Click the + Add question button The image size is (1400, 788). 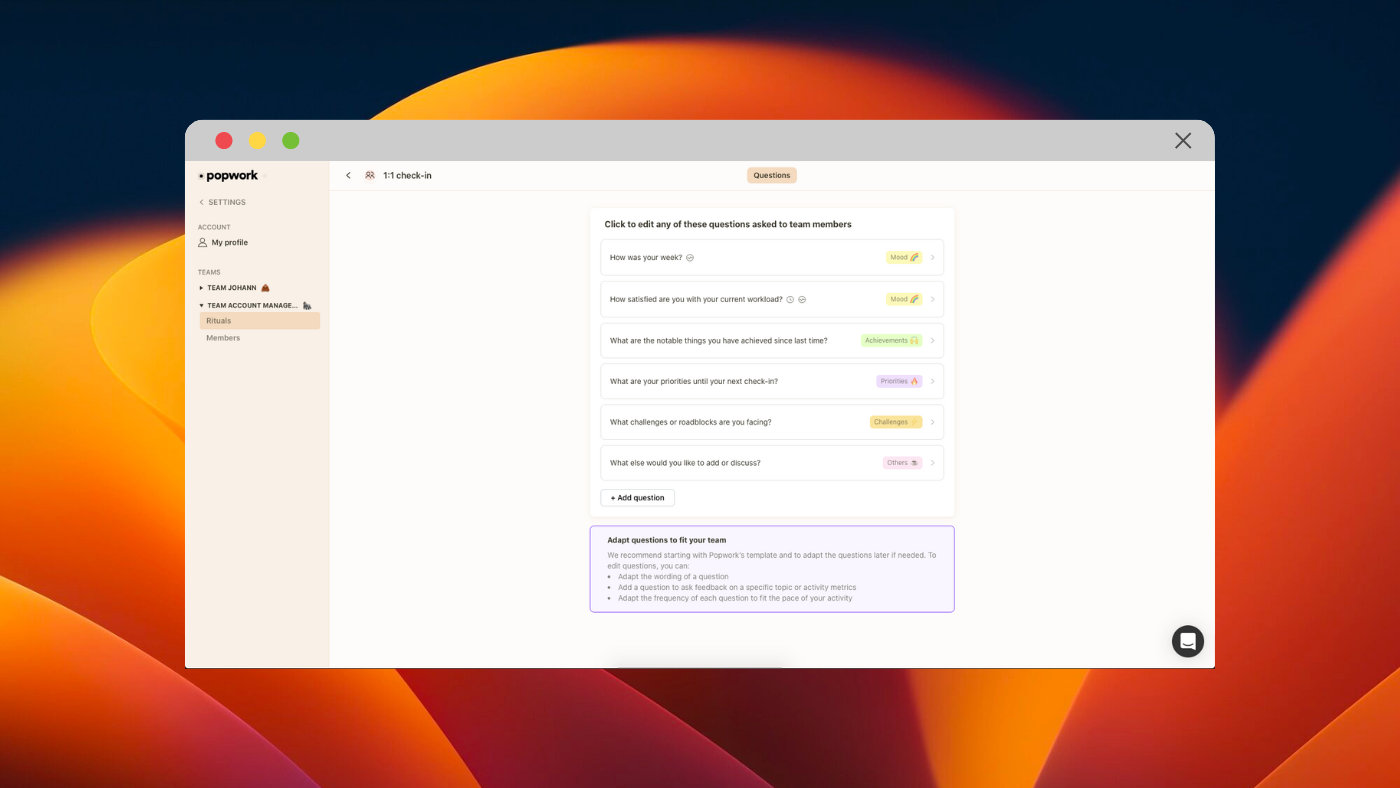[637, 497]
